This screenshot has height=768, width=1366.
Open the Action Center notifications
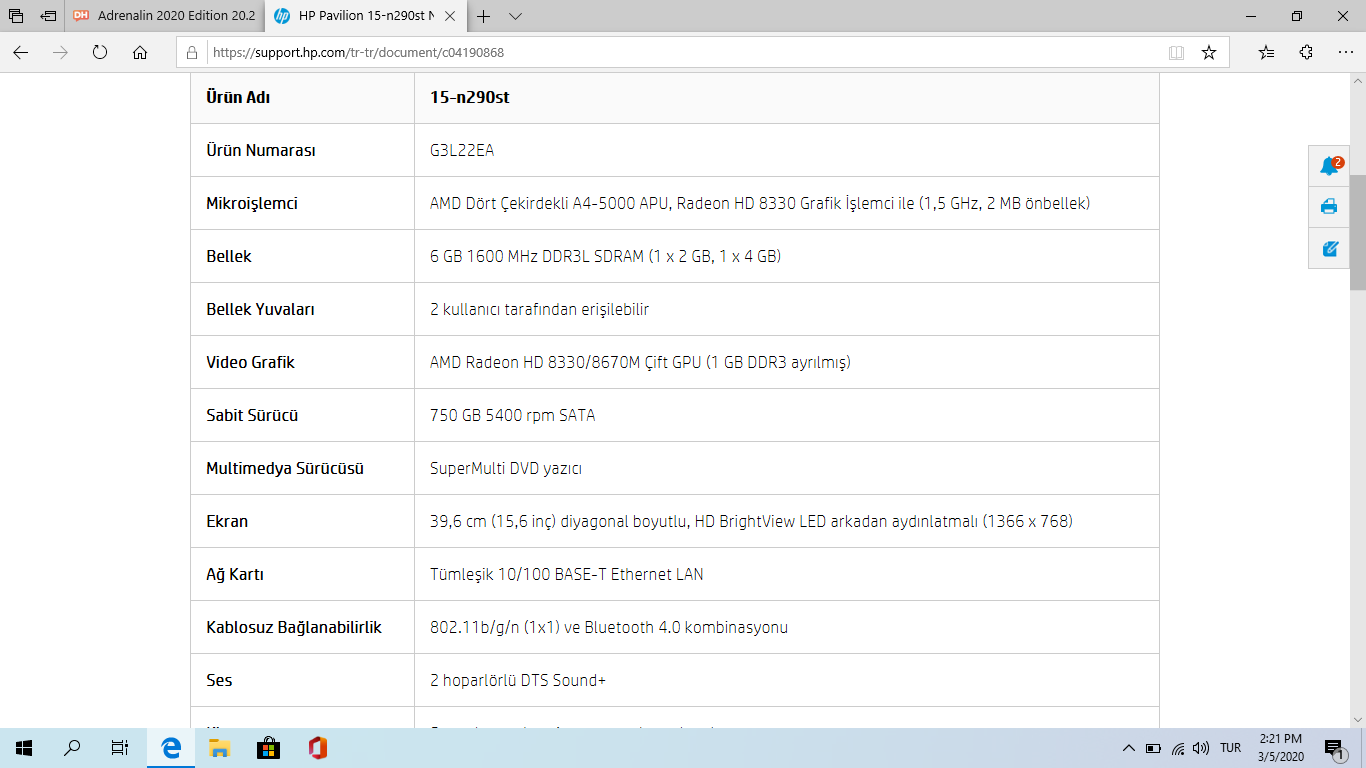point(1334,747)
